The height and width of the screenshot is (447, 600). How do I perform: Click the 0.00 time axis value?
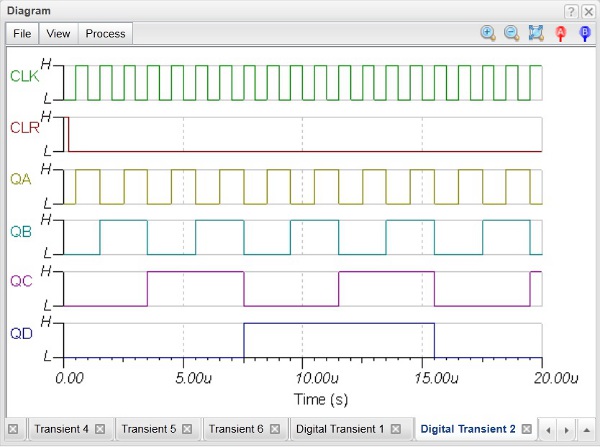[69, 378]
